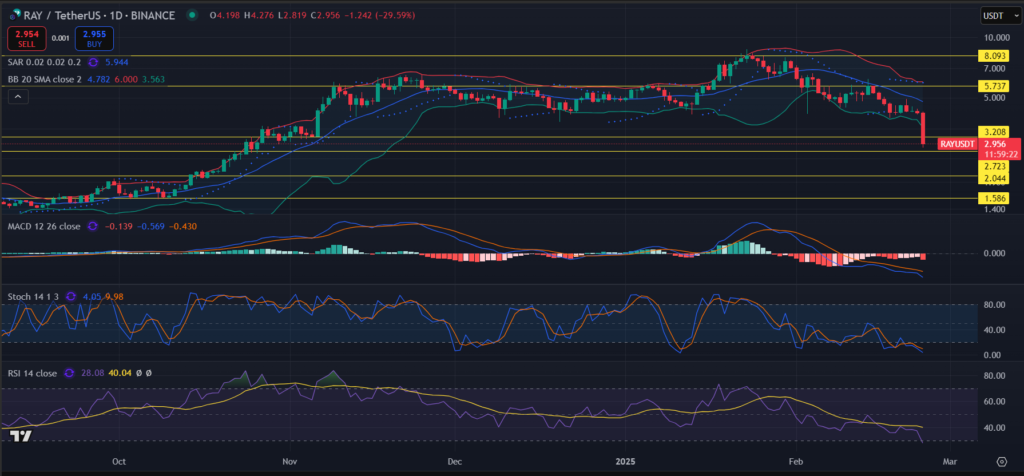Image resolution: width=1024 pixels, height=476 pixels.
Task: Click the TradingView logo
Action: point(19,437)
